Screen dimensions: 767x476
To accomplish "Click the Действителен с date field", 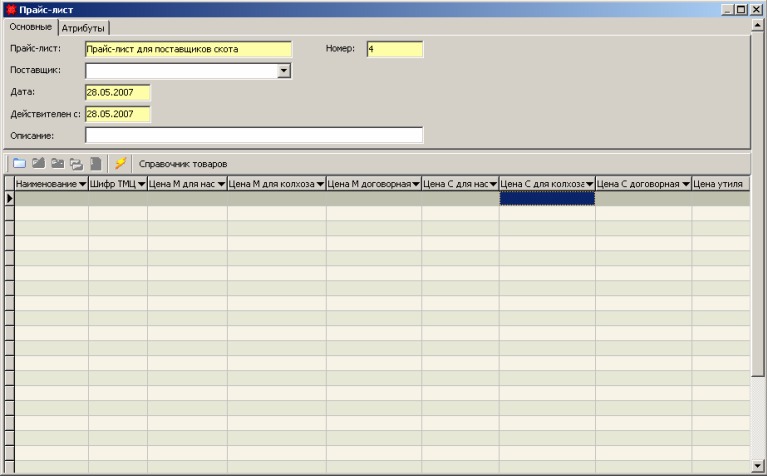I will 117,114.
